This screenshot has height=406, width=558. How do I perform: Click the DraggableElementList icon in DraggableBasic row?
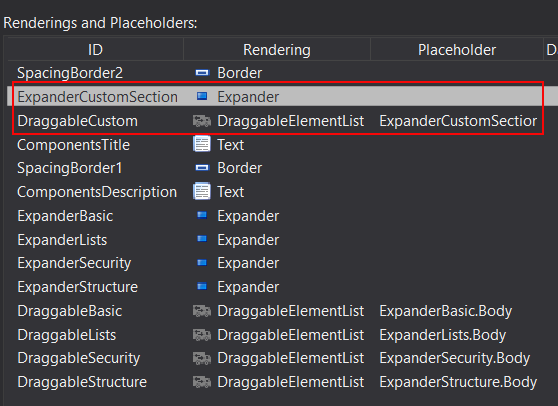[x=202, y=311]
